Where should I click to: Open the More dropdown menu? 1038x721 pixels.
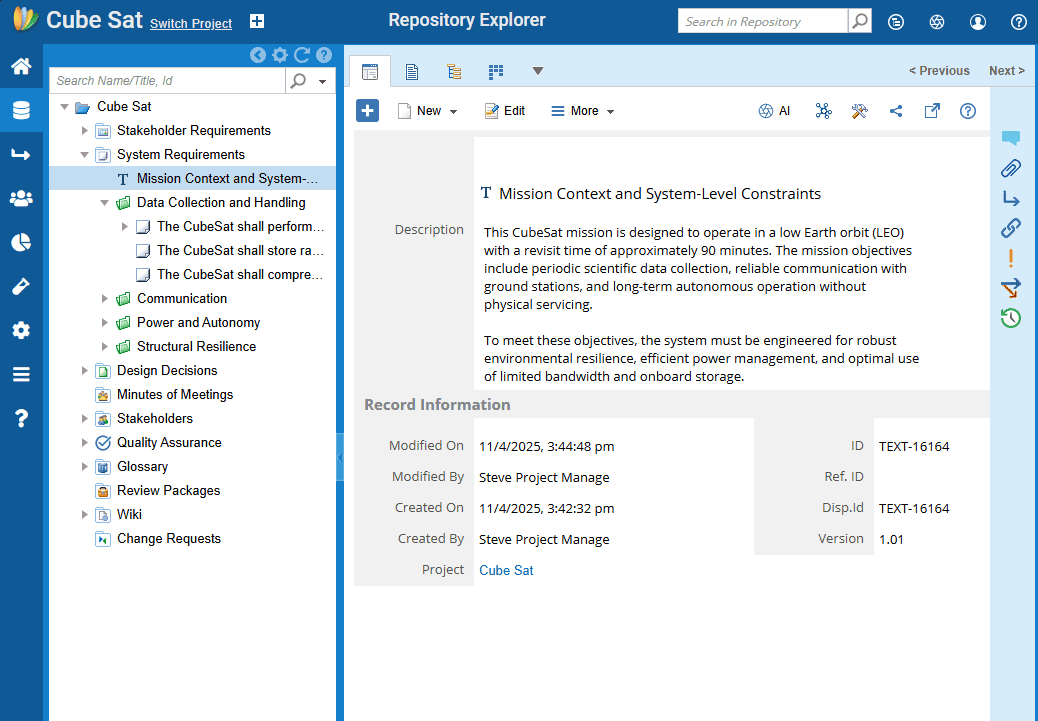[x=583, y=111]
